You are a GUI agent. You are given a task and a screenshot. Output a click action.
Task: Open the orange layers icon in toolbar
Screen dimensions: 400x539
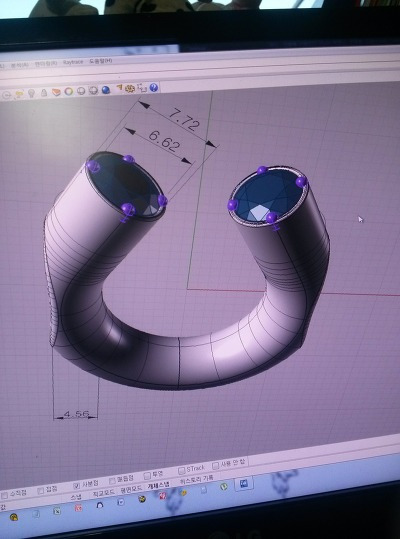pyautogui.click(x=56, y=92)
